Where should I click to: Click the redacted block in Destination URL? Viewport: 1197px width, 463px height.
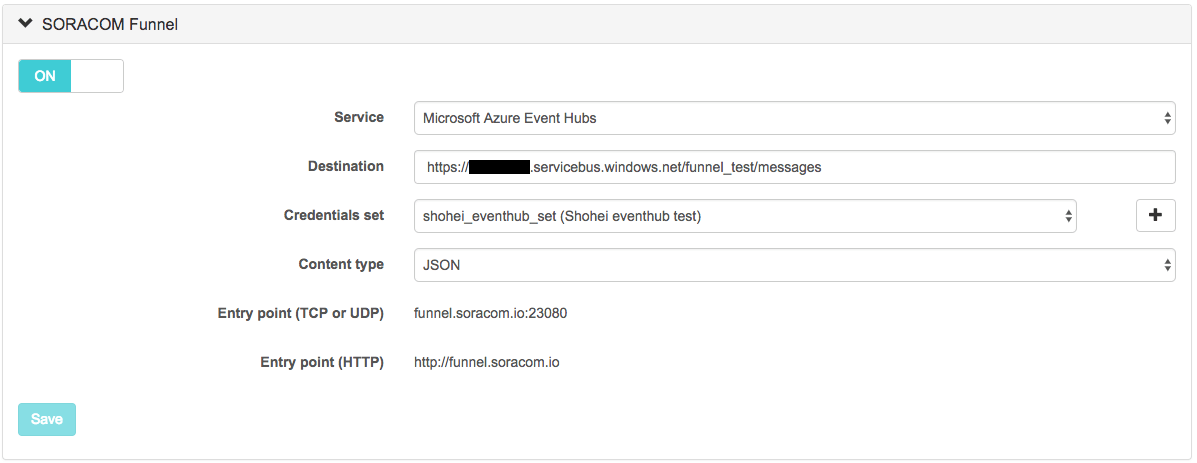[499, 167]
